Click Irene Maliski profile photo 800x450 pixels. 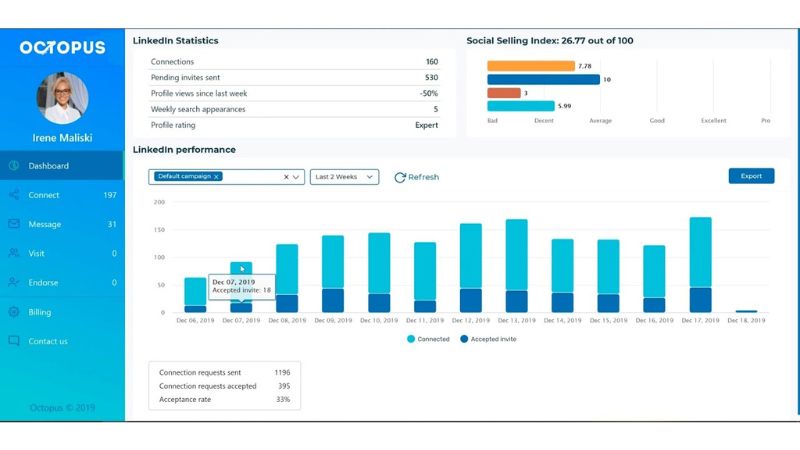pos(62,98)
